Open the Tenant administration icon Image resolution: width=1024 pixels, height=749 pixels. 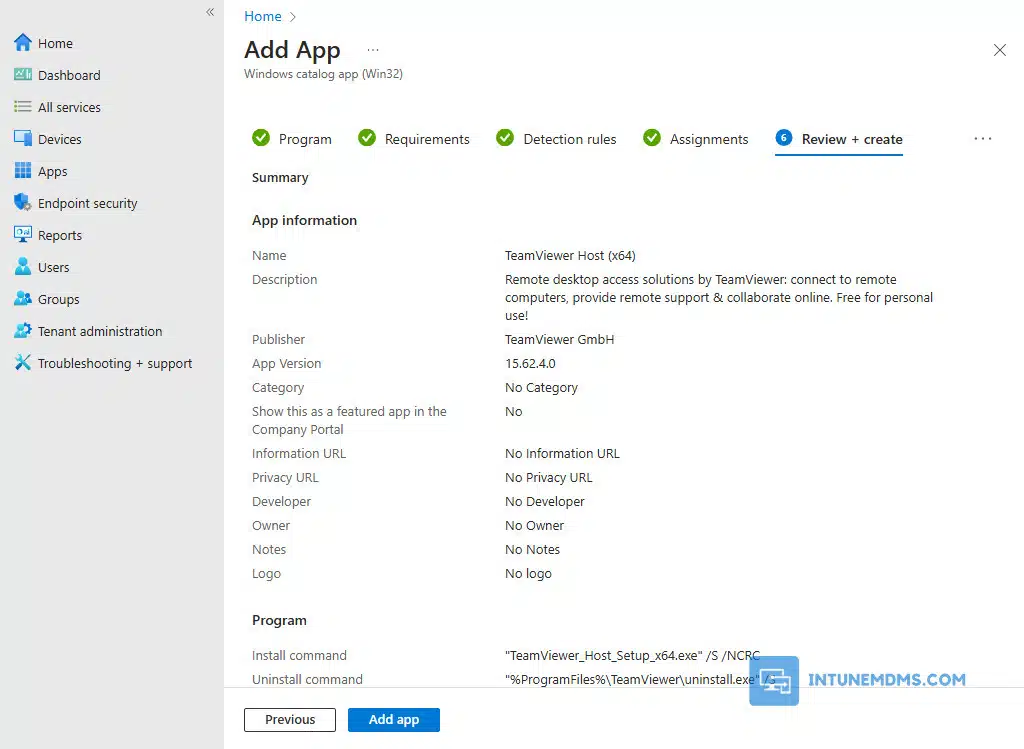[x=23, y=331]
